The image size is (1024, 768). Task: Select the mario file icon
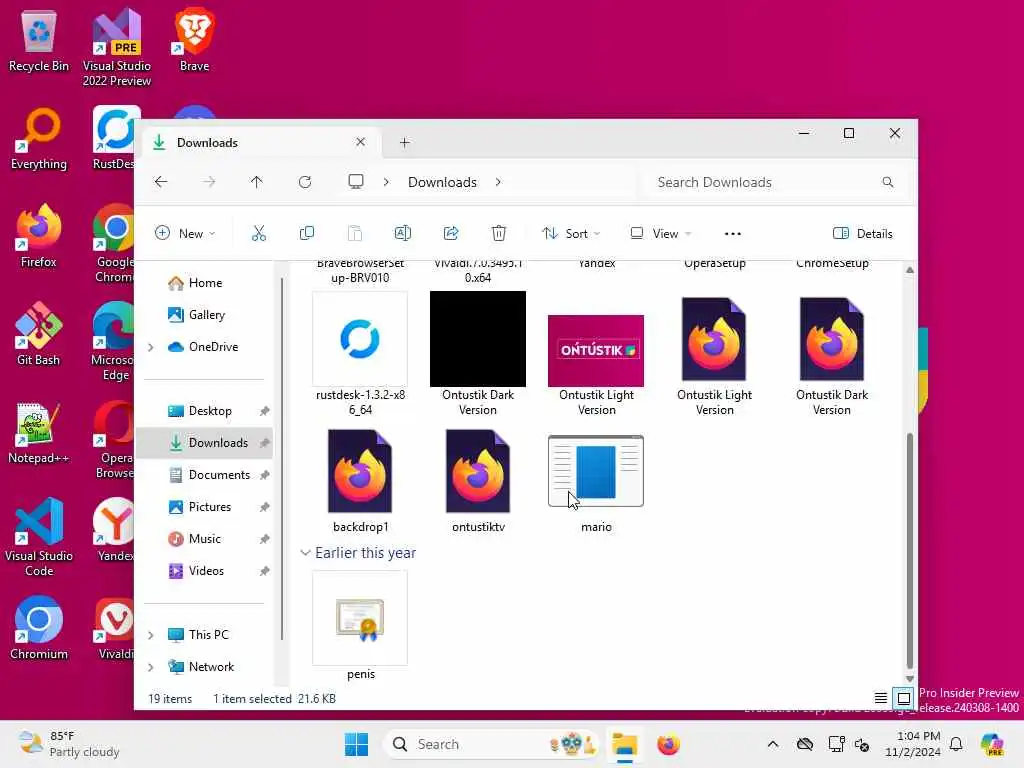pos(596,472)
